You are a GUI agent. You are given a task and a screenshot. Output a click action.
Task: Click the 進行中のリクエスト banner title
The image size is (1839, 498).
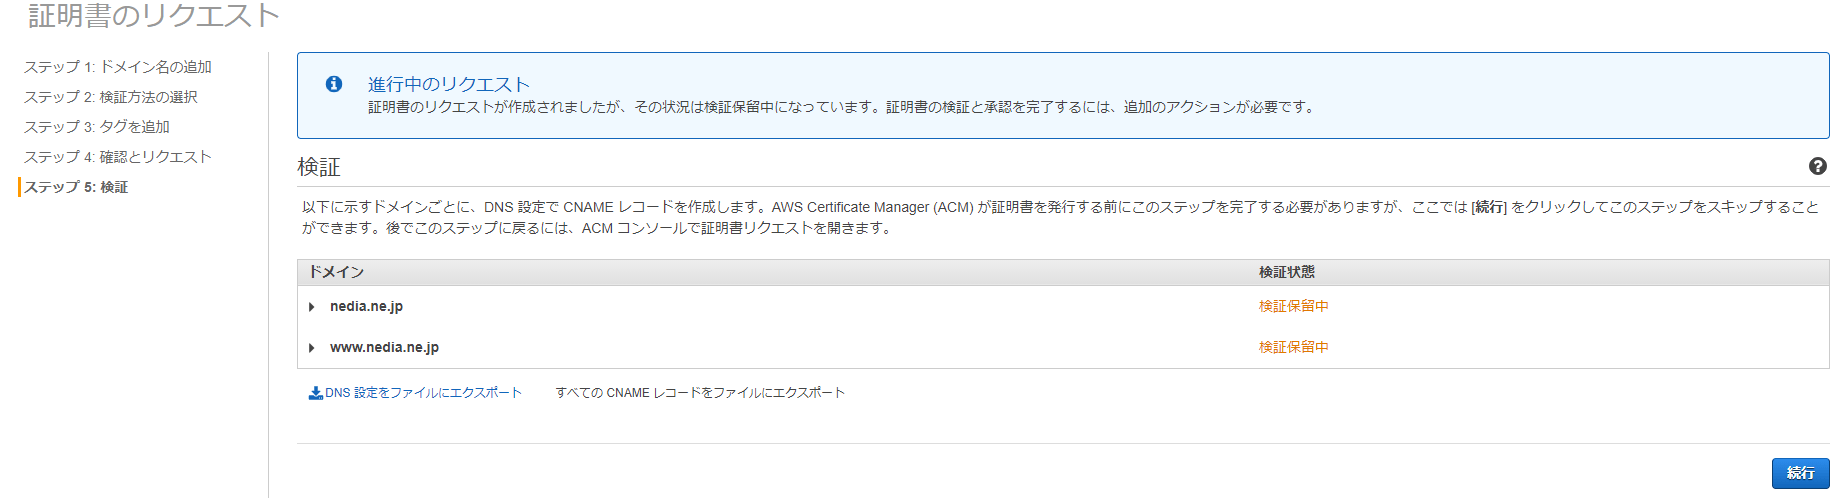coord(449,85)
